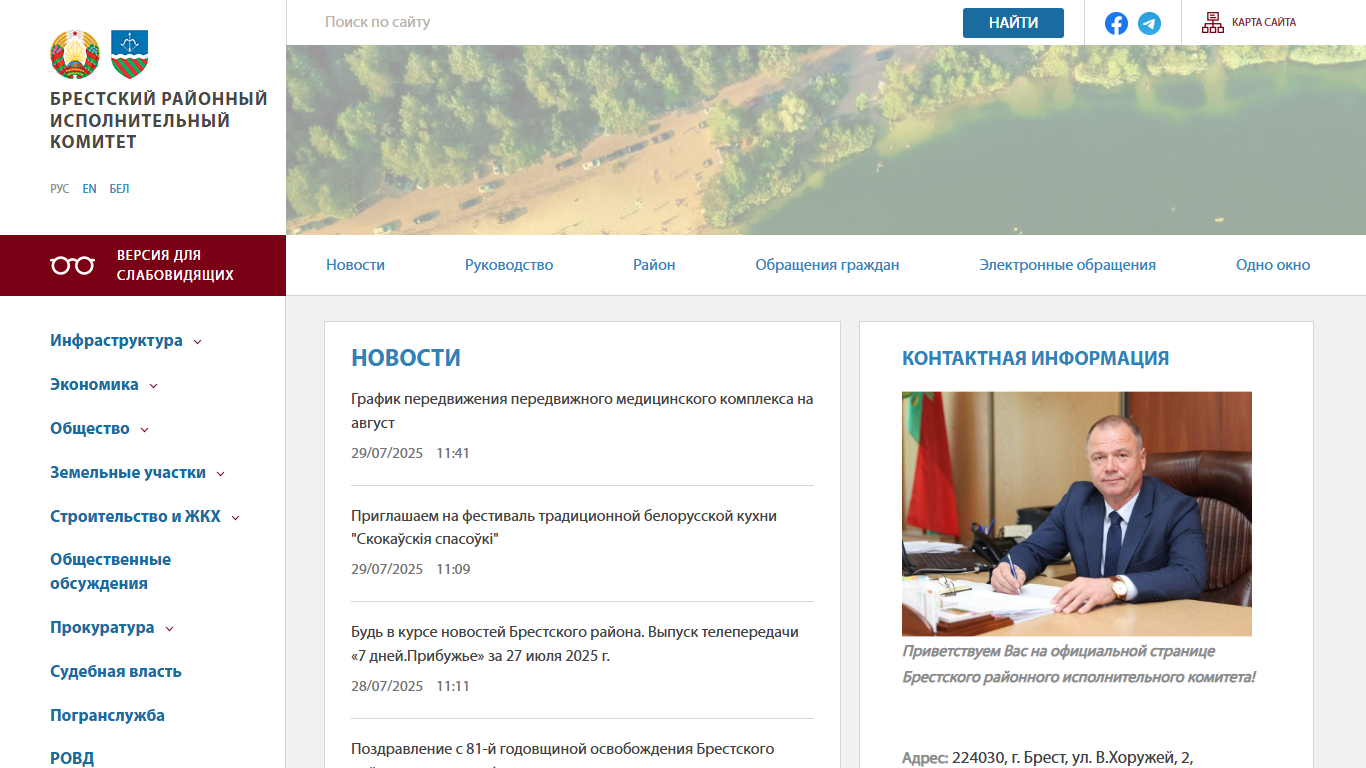Open the Telegram channel icon
Screen dimensions: 1366x768
pos(1150,23)
